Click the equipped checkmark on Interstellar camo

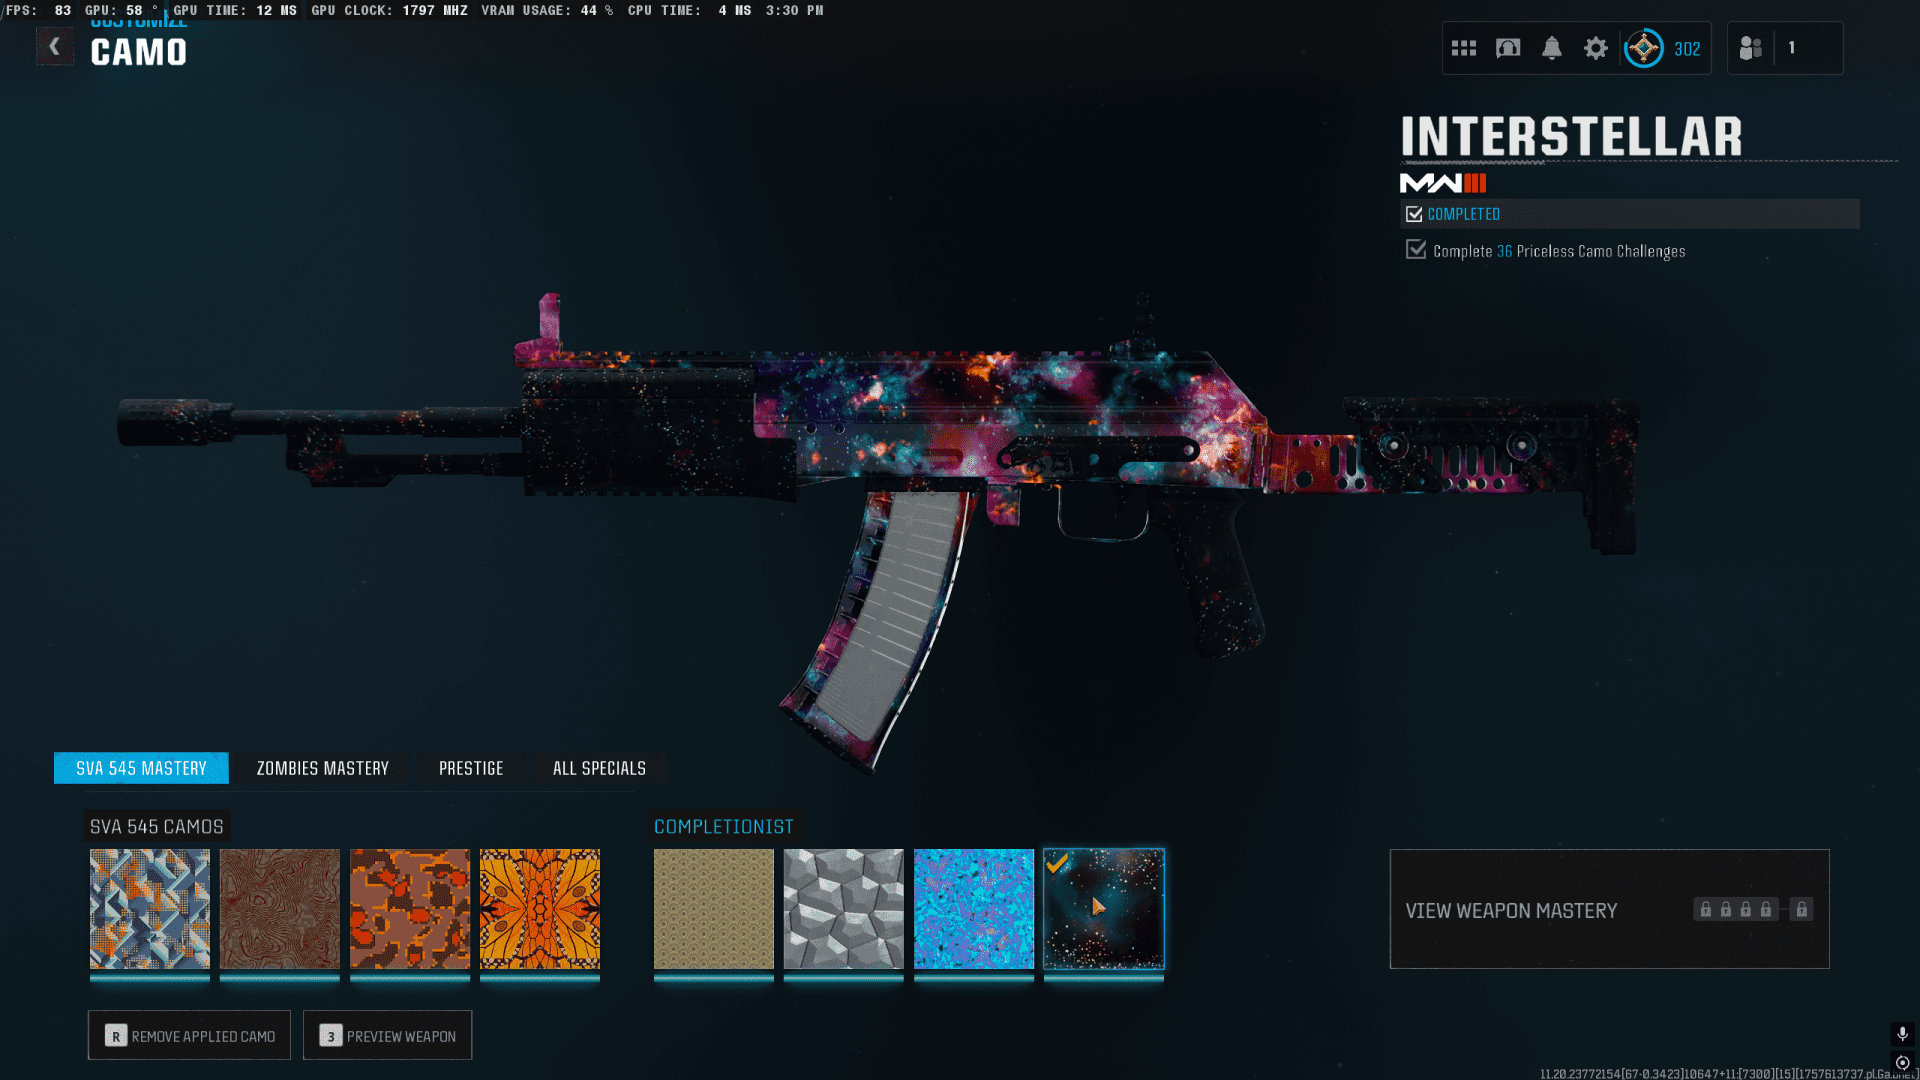1058,863
